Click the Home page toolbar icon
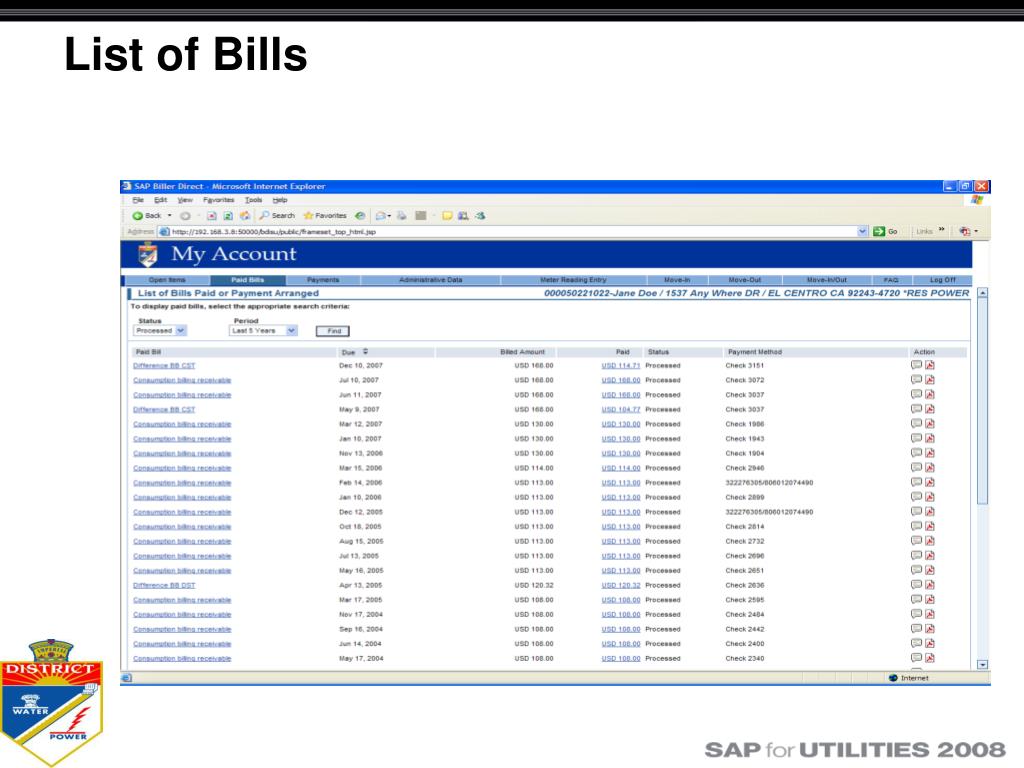 [x=245, y=216]
